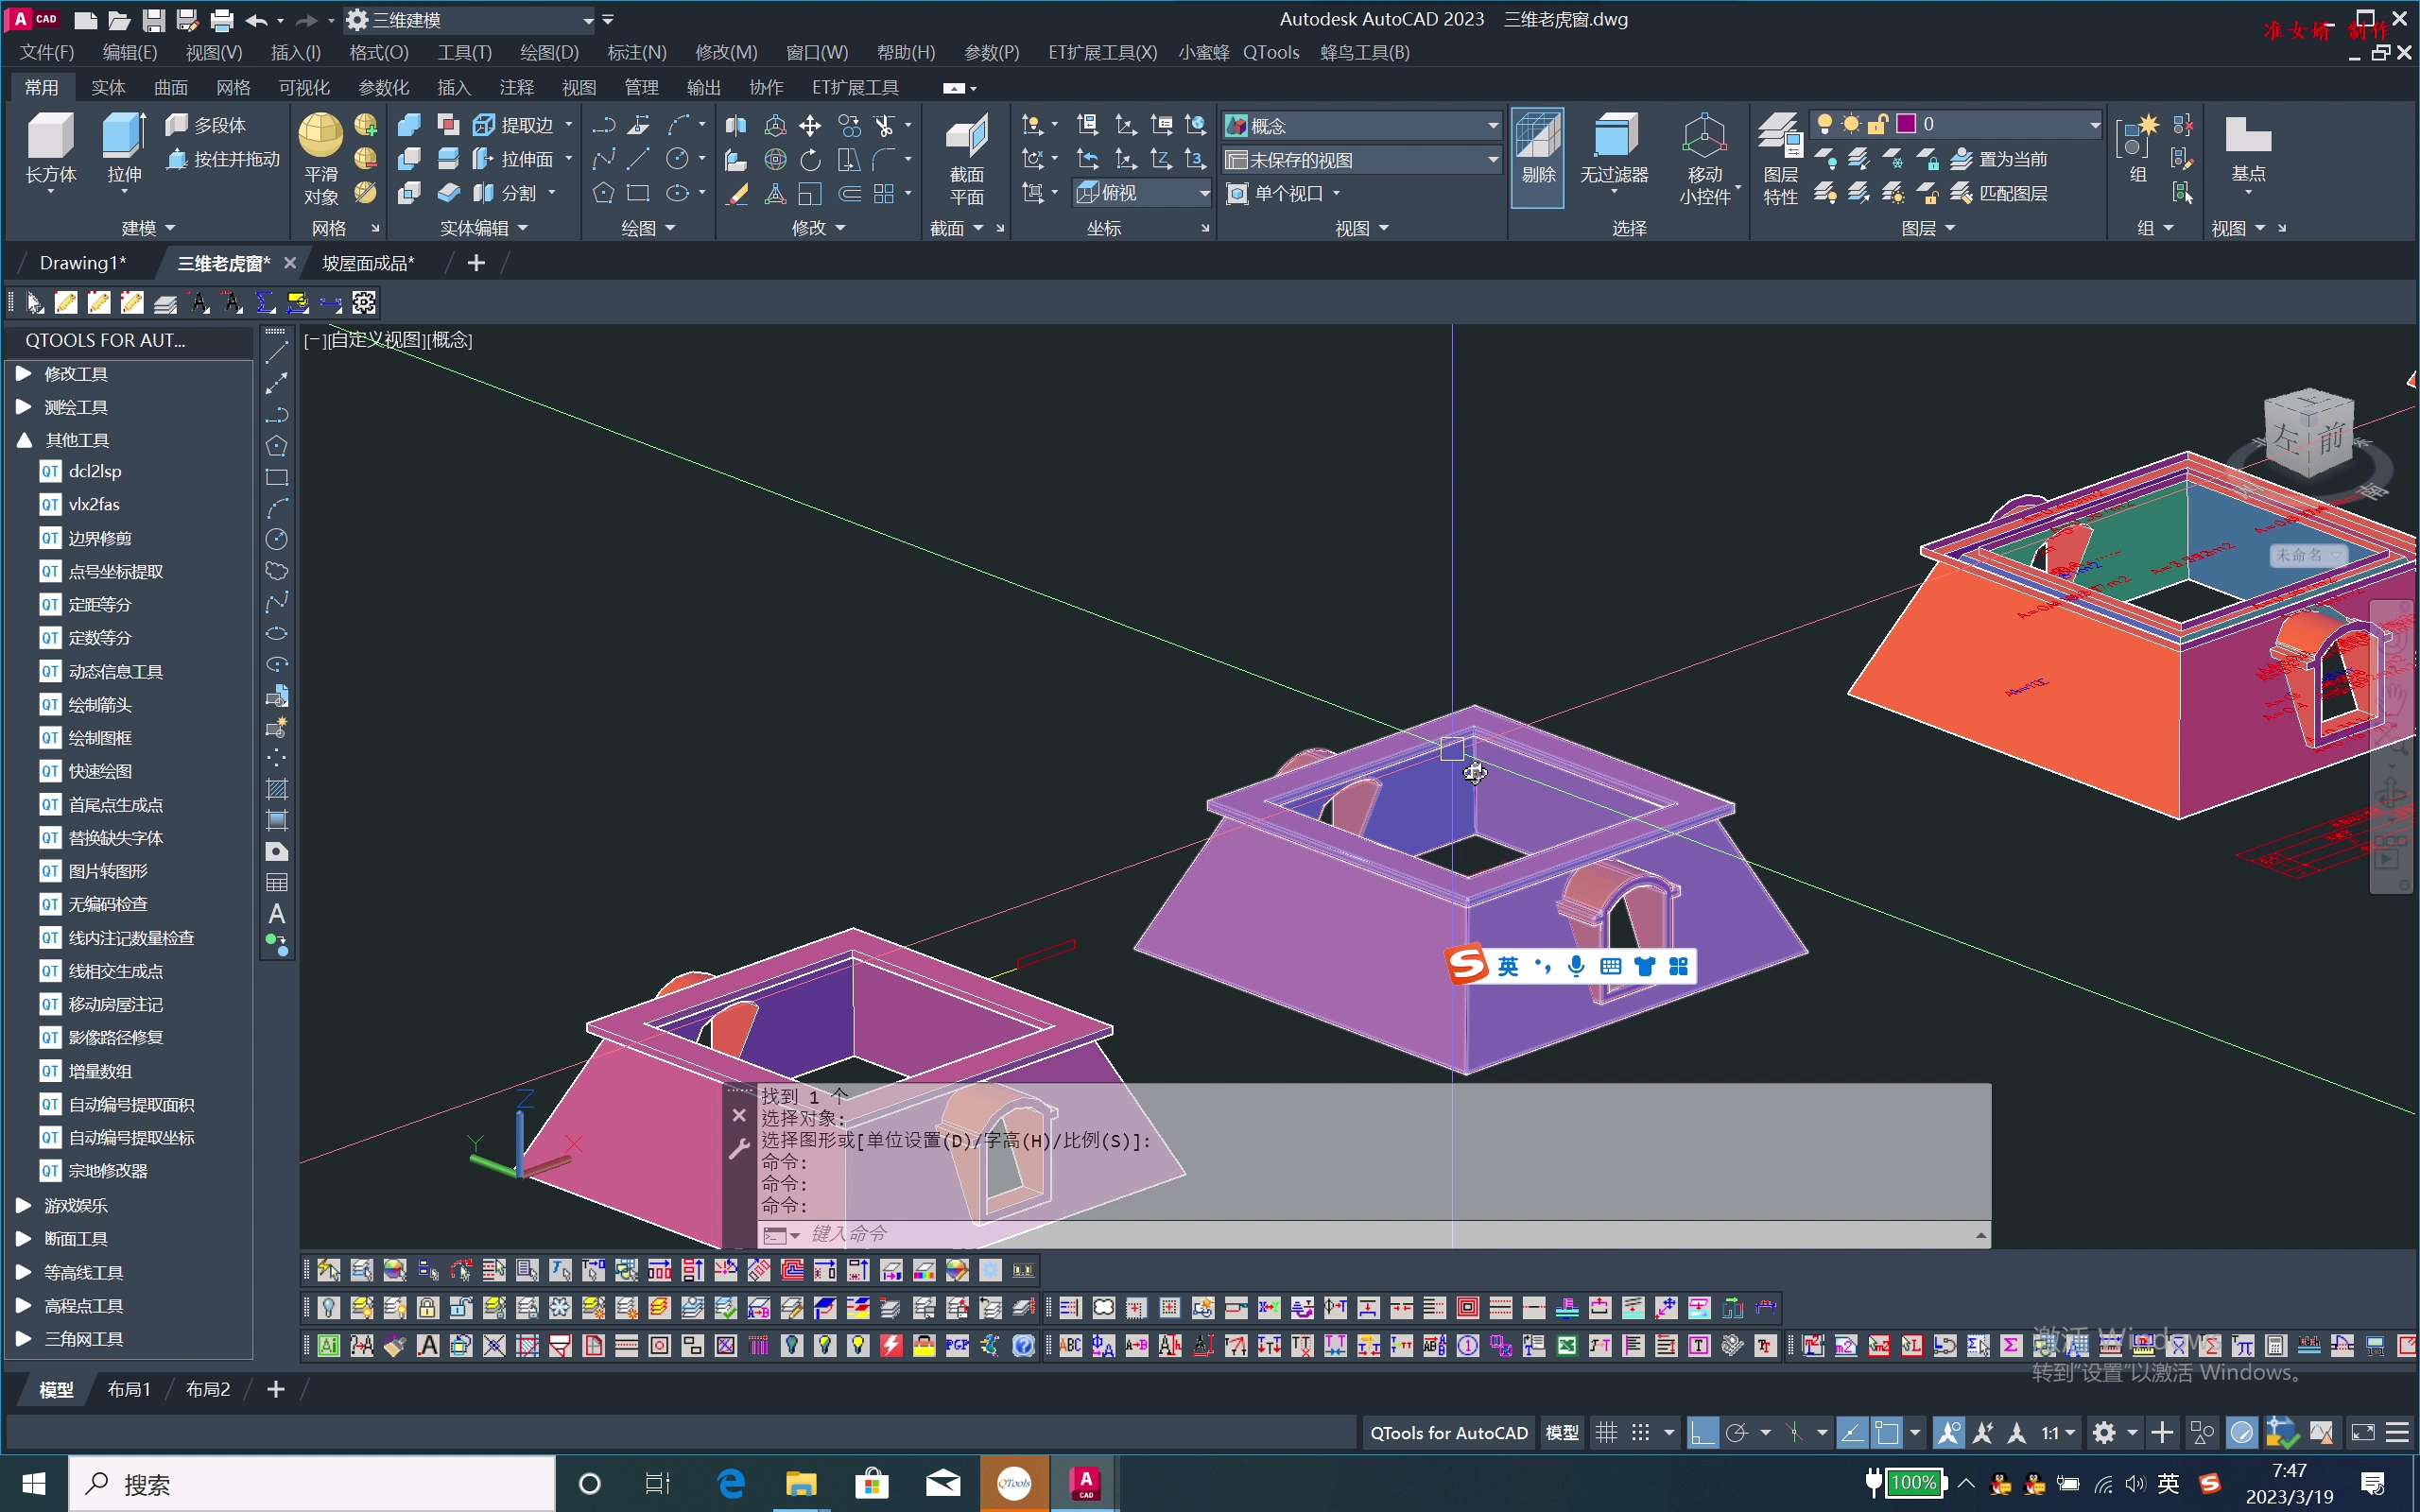Expand the 修改工具 tree group
This screenshot has width=2420, height=1512.
[24, 374]
